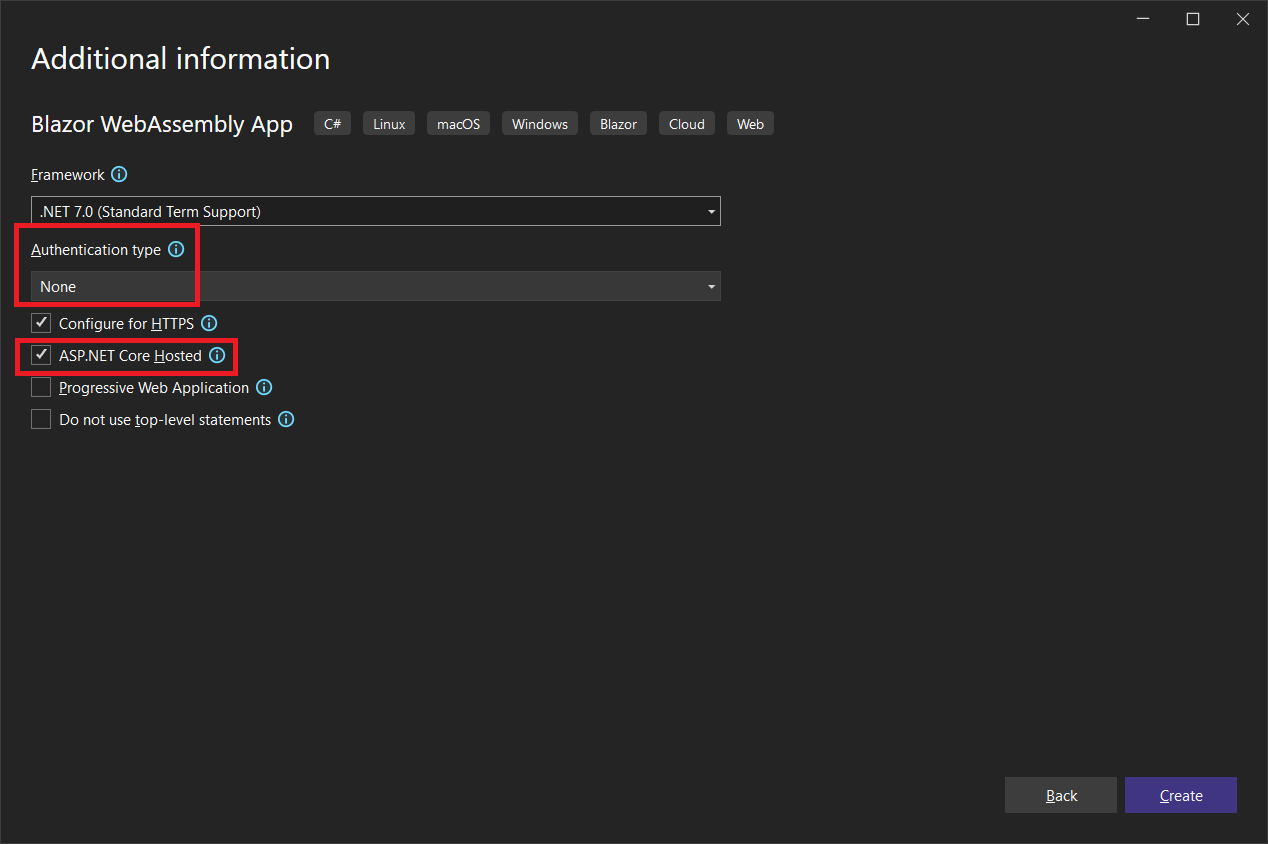
Task: Click the Additional information heading
Action: (x=181, y=59)
